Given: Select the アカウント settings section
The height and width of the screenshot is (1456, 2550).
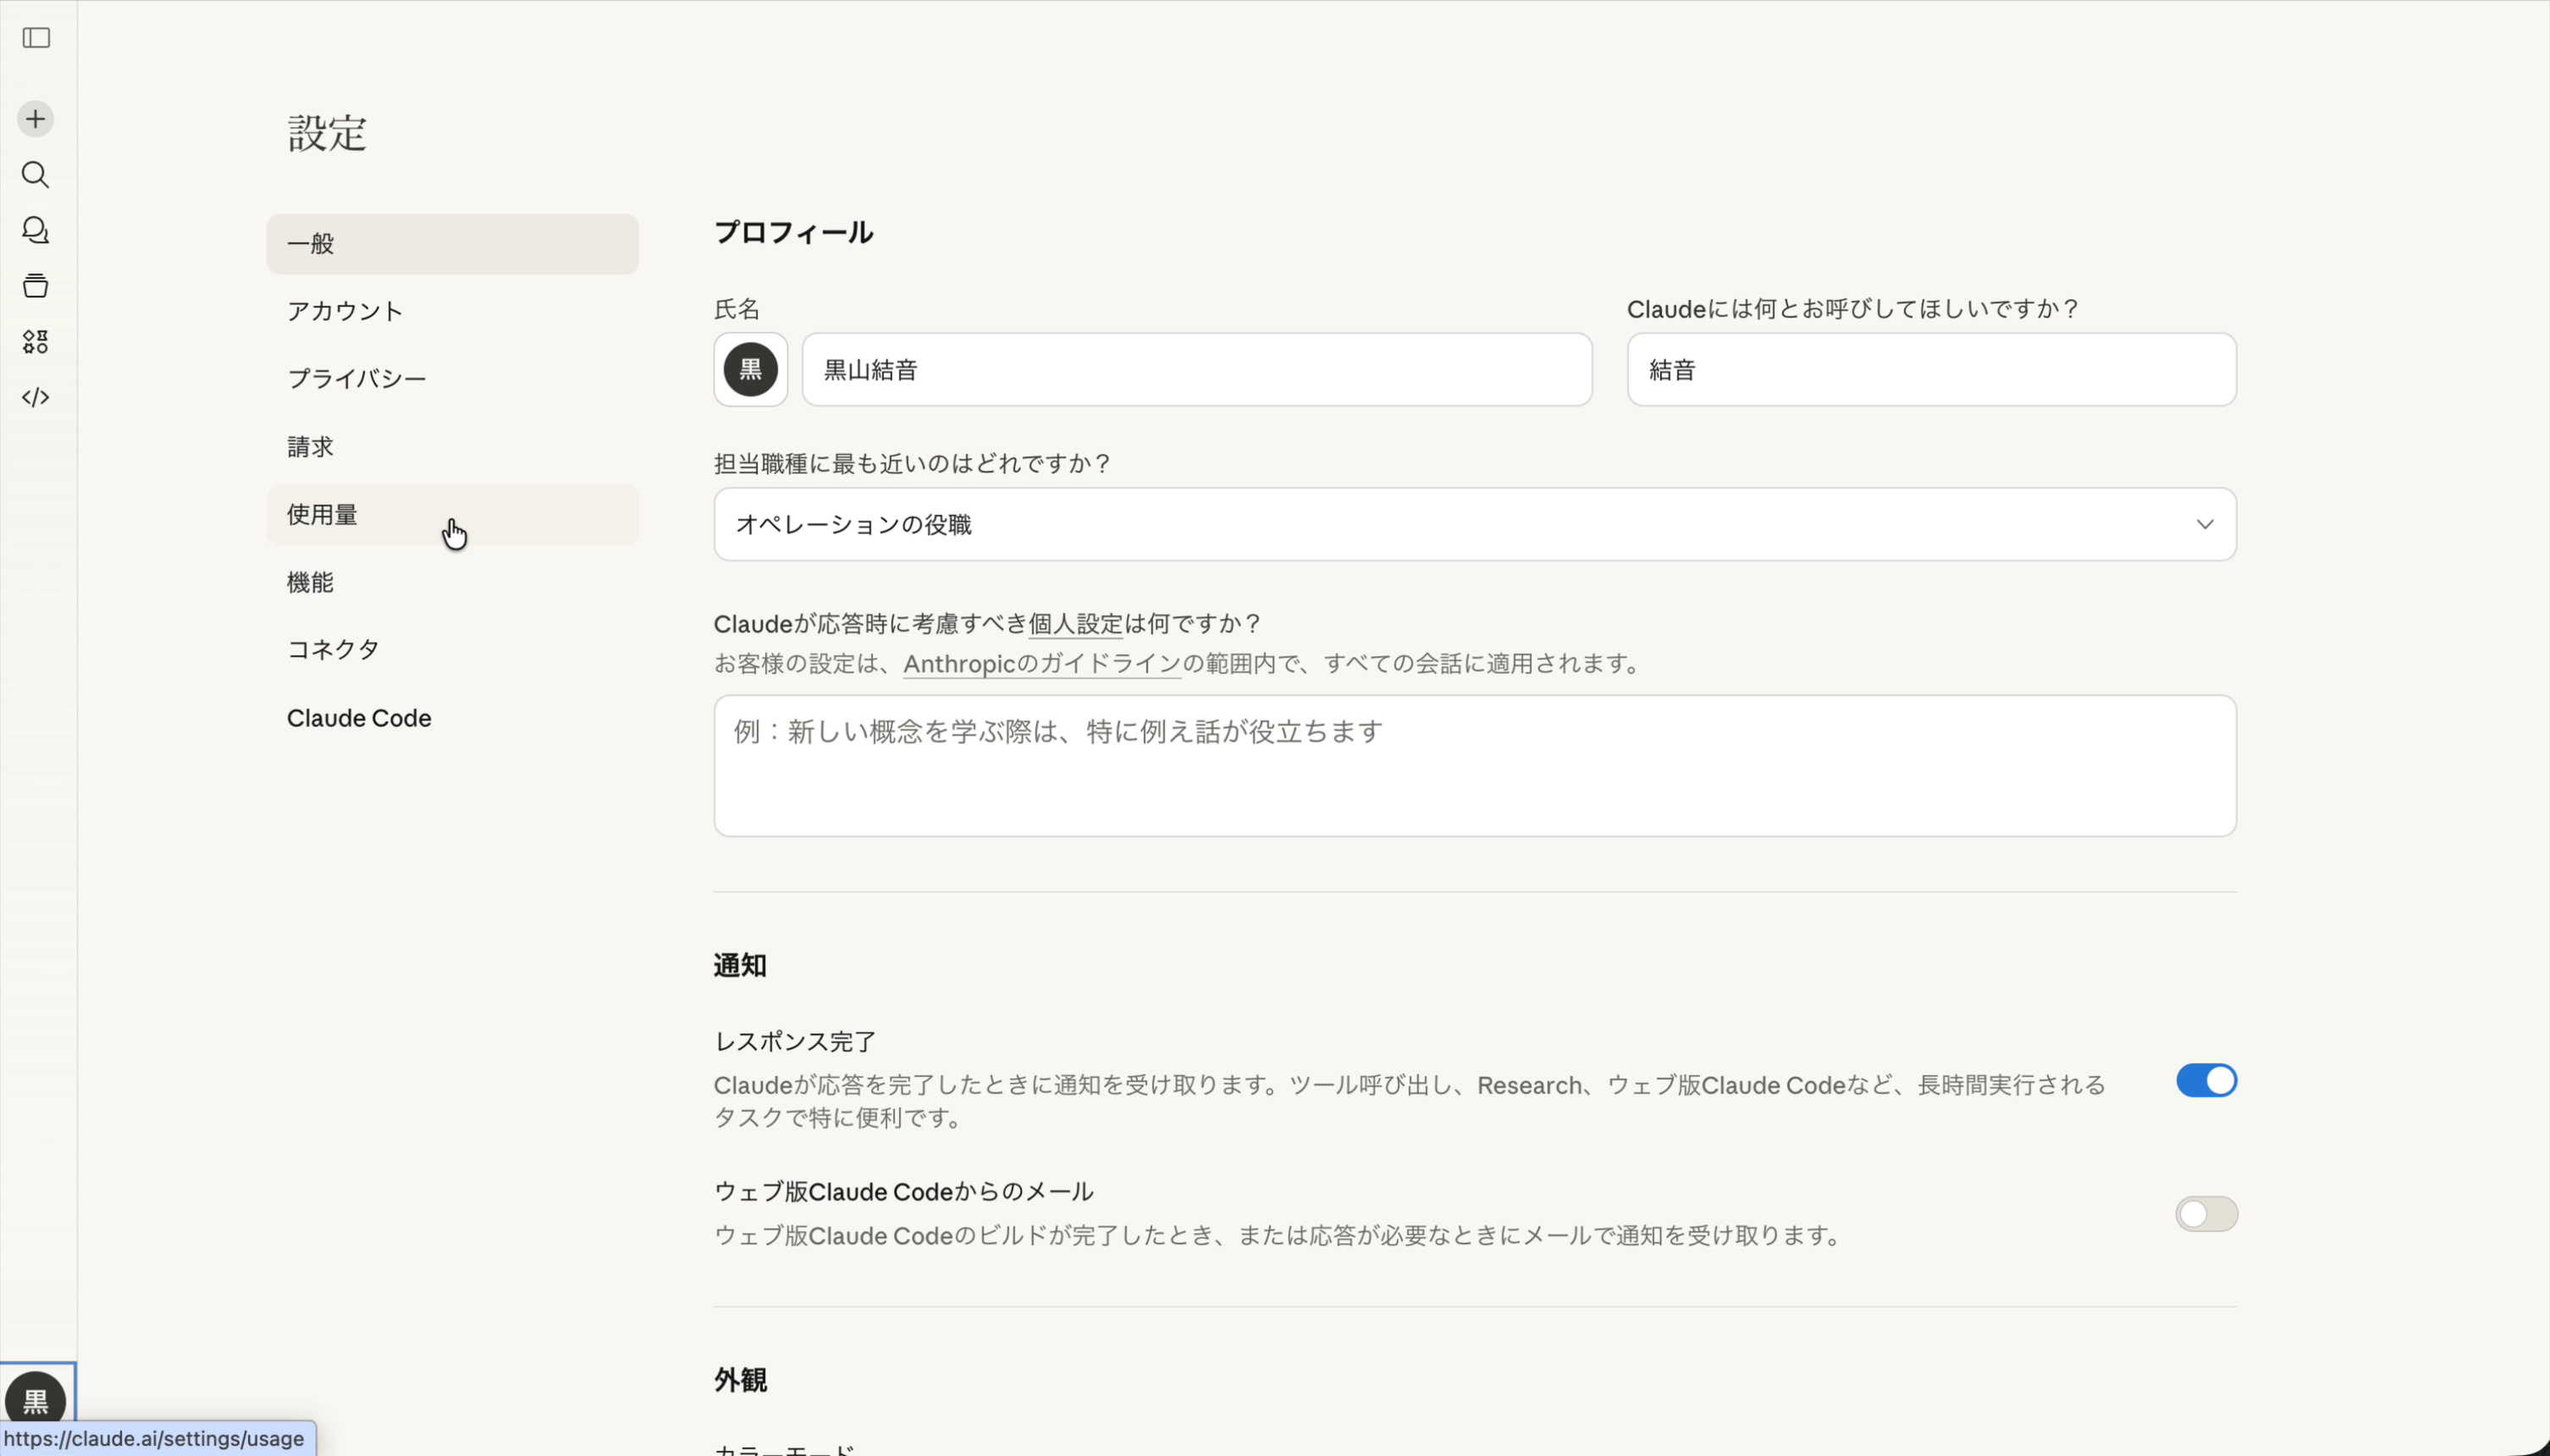Looking at the screenshot, I should coord(344,311).
